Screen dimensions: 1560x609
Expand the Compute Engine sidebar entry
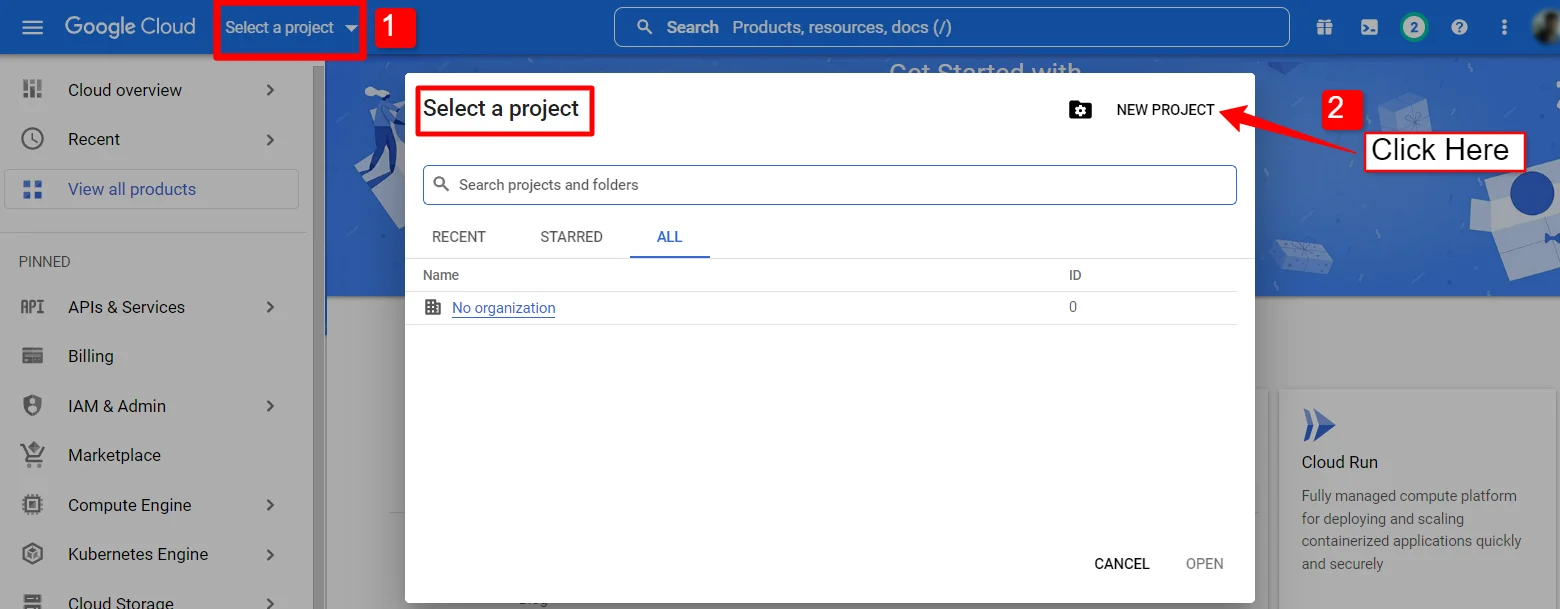coord(129,505)
